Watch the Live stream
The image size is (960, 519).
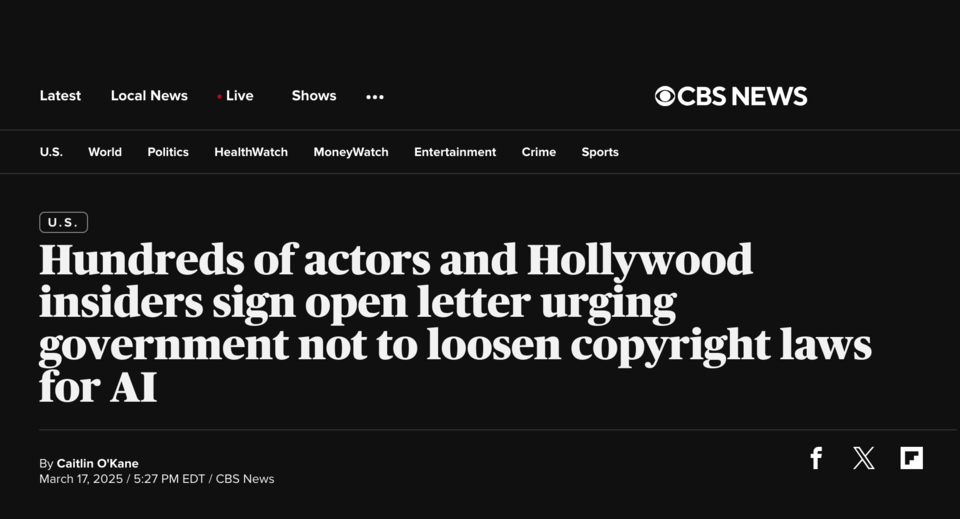pyautogui.click(x=238, y=96)
